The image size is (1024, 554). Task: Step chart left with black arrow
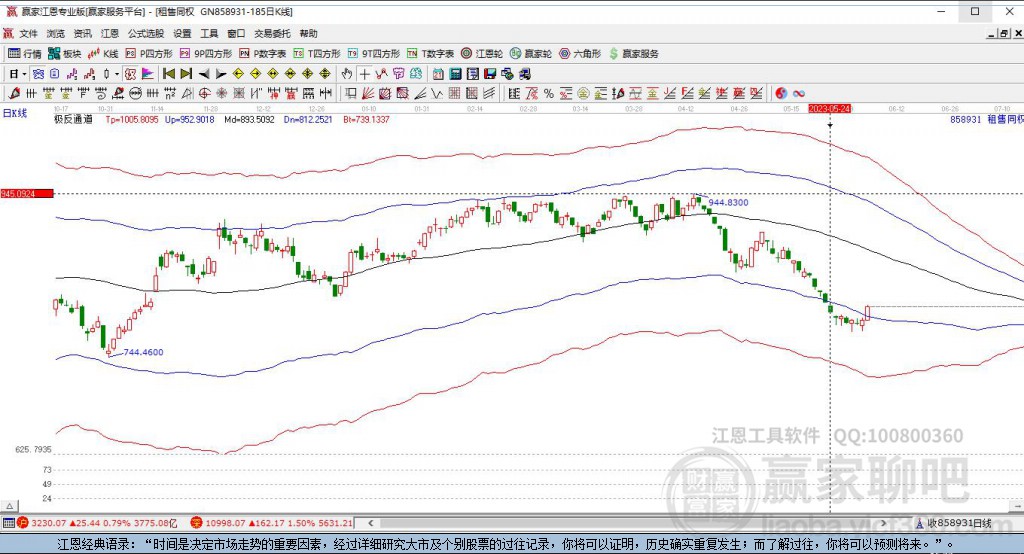[204, 74]
